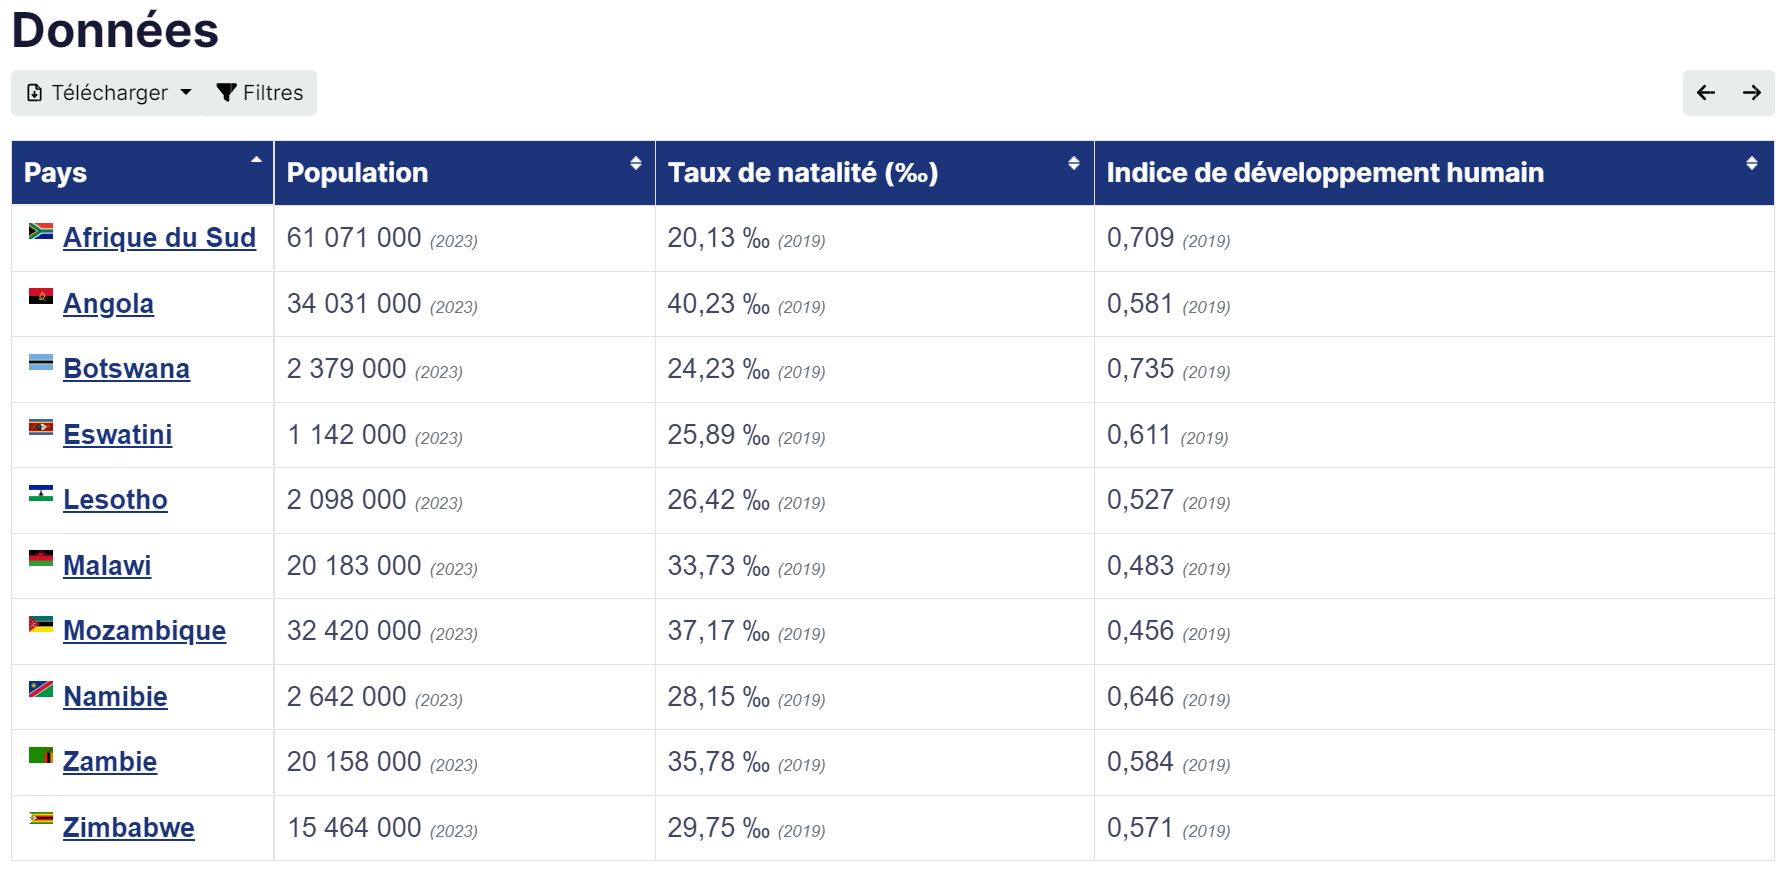The image size is (1788, 871).
Task: Open the Mozambique link
Action: [x=144, y=631]
